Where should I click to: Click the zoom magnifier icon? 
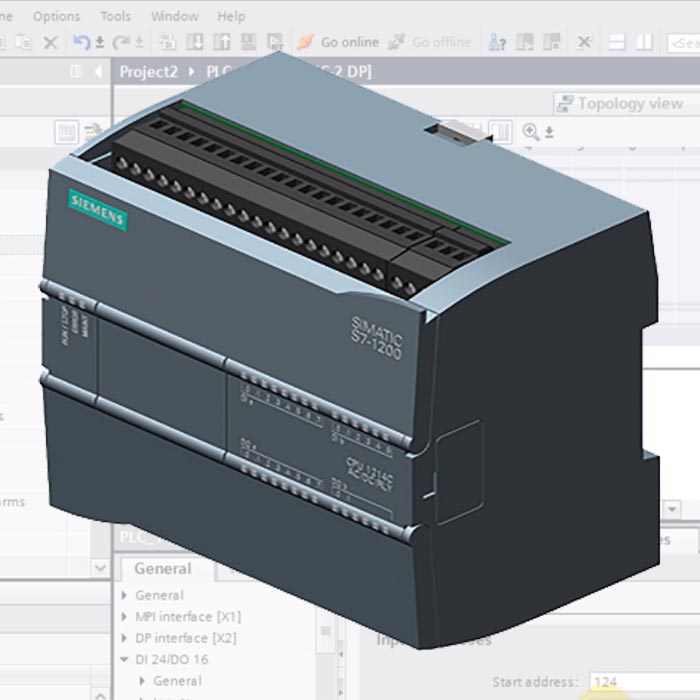531,132
